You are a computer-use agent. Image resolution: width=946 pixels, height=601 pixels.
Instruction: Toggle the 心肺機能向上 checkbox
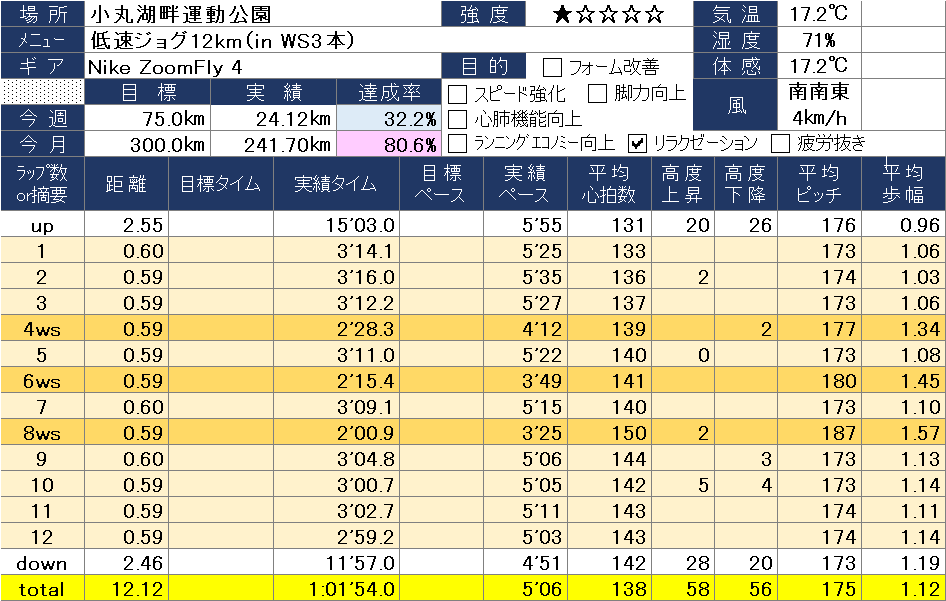pos(458,118)
